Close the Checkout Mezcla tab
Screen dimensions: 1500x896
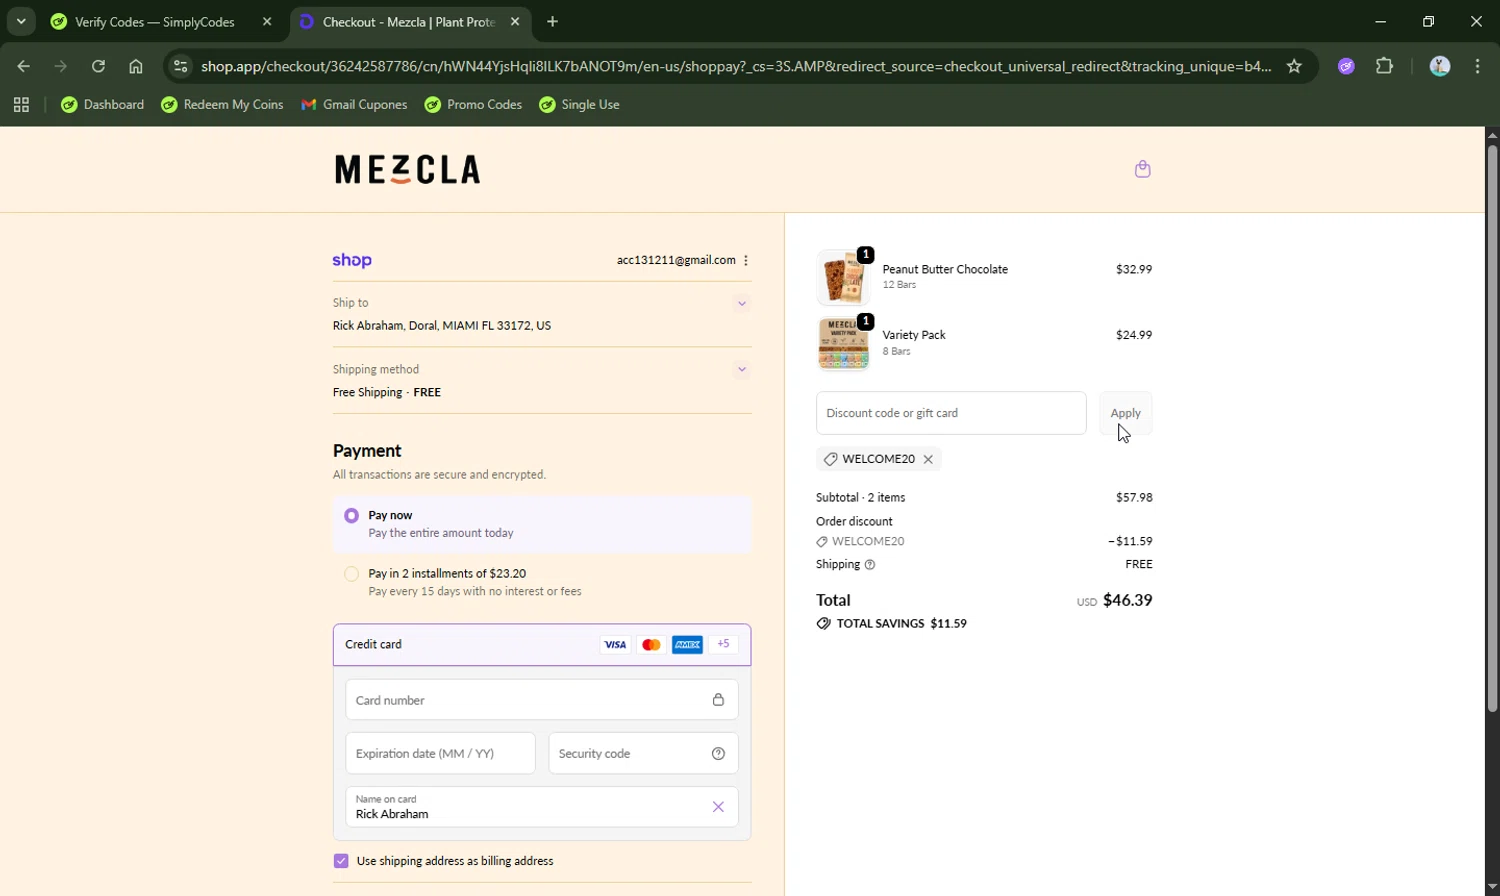[x=515, y=22]
